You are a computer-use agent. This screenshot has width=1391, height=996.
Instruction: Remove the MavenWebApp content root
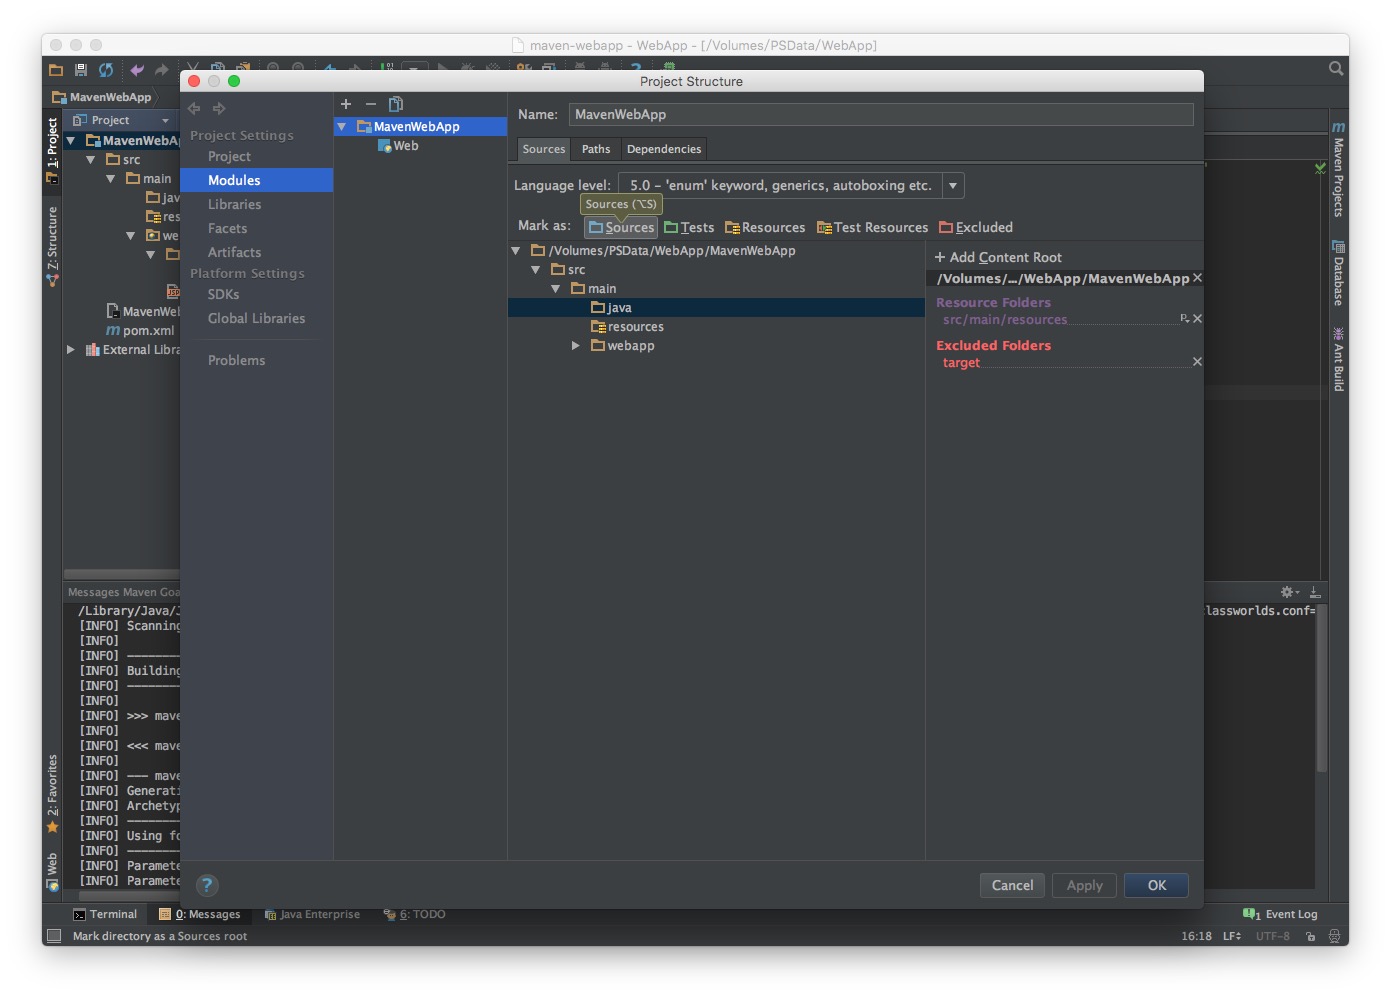1197,278
